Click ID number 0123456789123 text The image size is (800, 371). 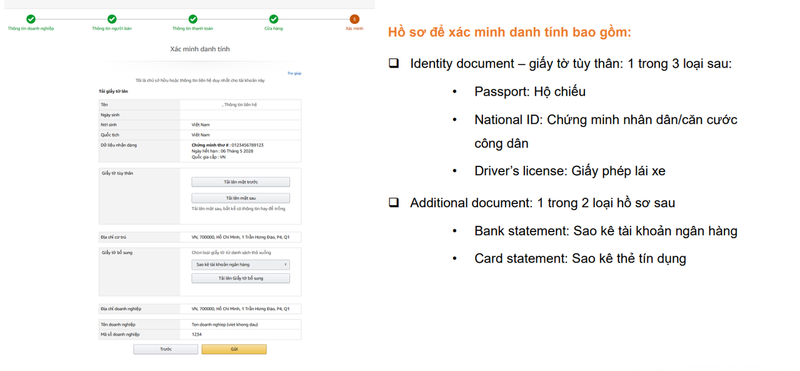(x=247, y=145)
